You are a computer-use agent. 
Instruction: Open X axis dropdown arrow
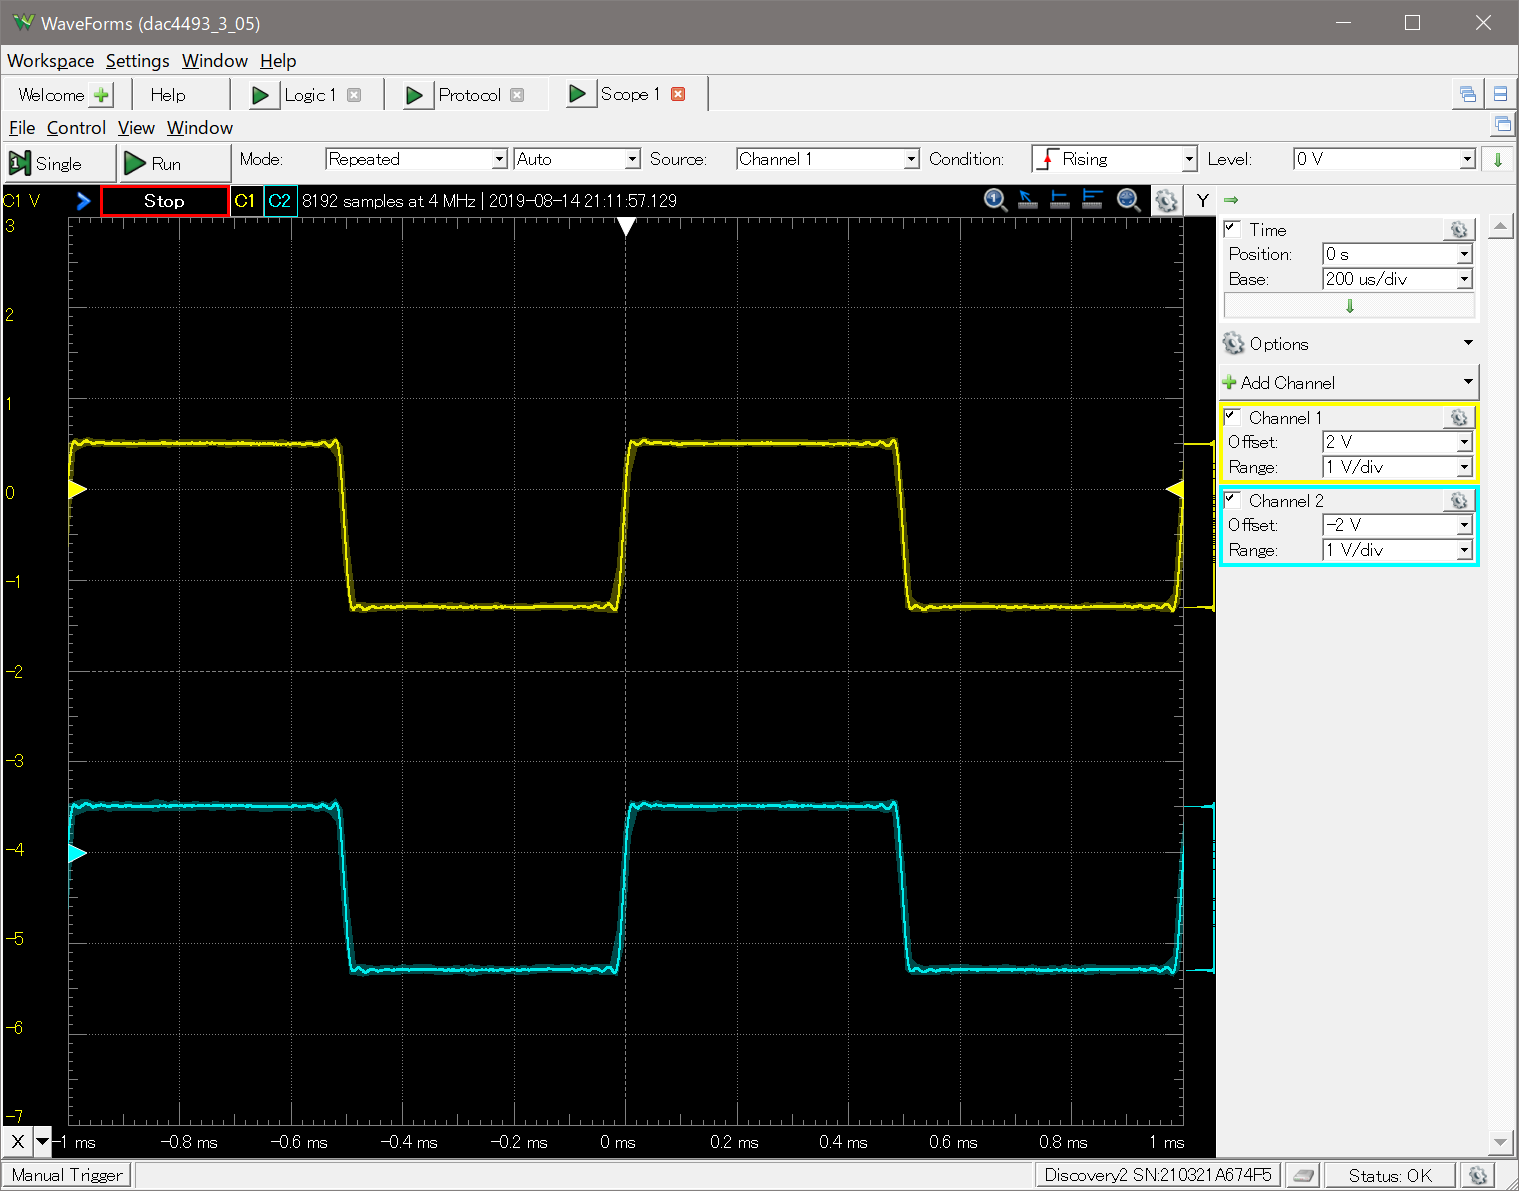click(x=43, y=1141)
